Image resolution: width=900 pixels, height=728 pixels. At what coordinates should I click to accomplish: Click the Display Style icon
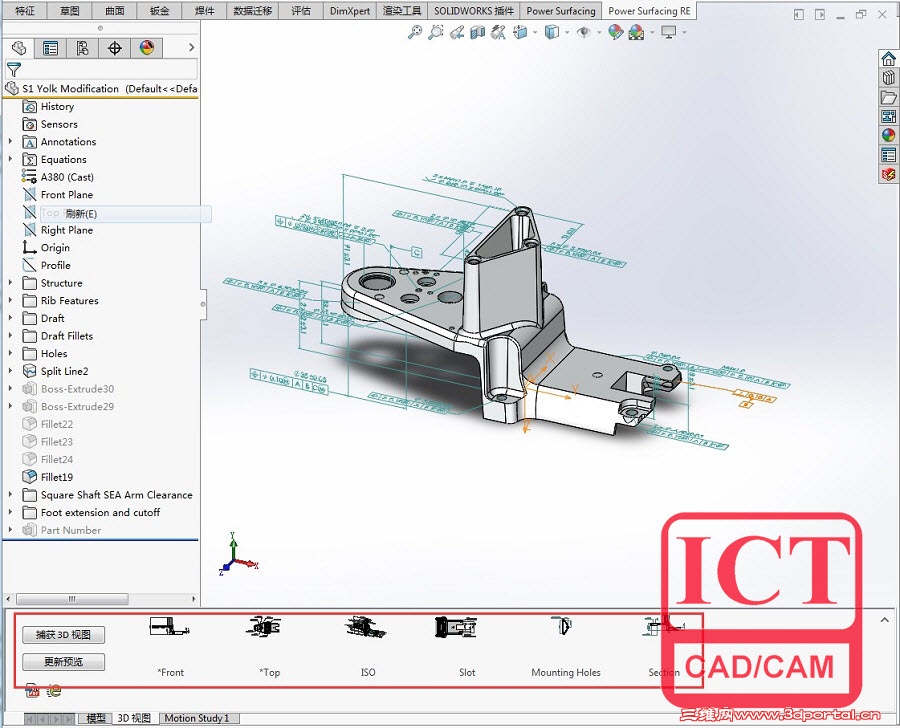(x=552, y=32)
